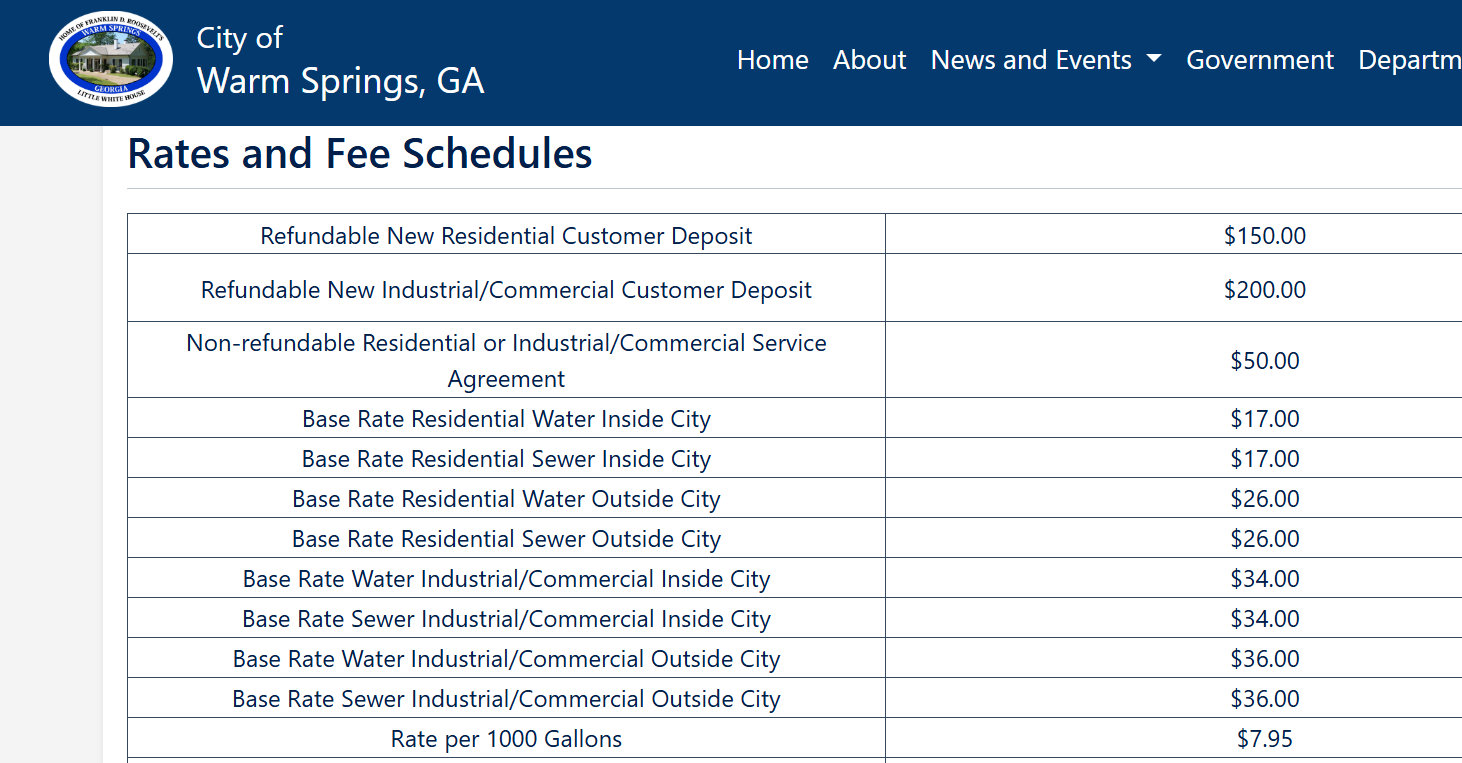Click the Rates and Fee Schedules heading

[360, 154]
